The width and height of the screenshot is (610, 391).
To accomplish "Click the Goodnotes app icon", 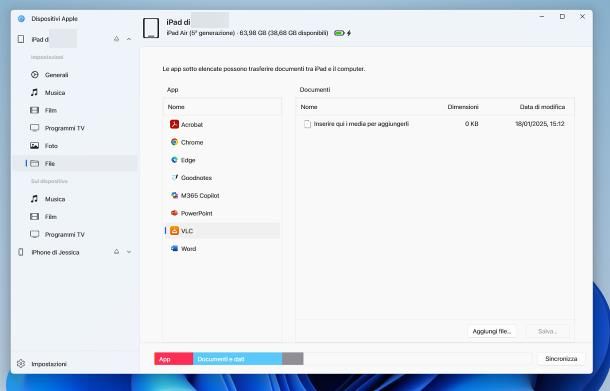I will click(x=174, y=177).
